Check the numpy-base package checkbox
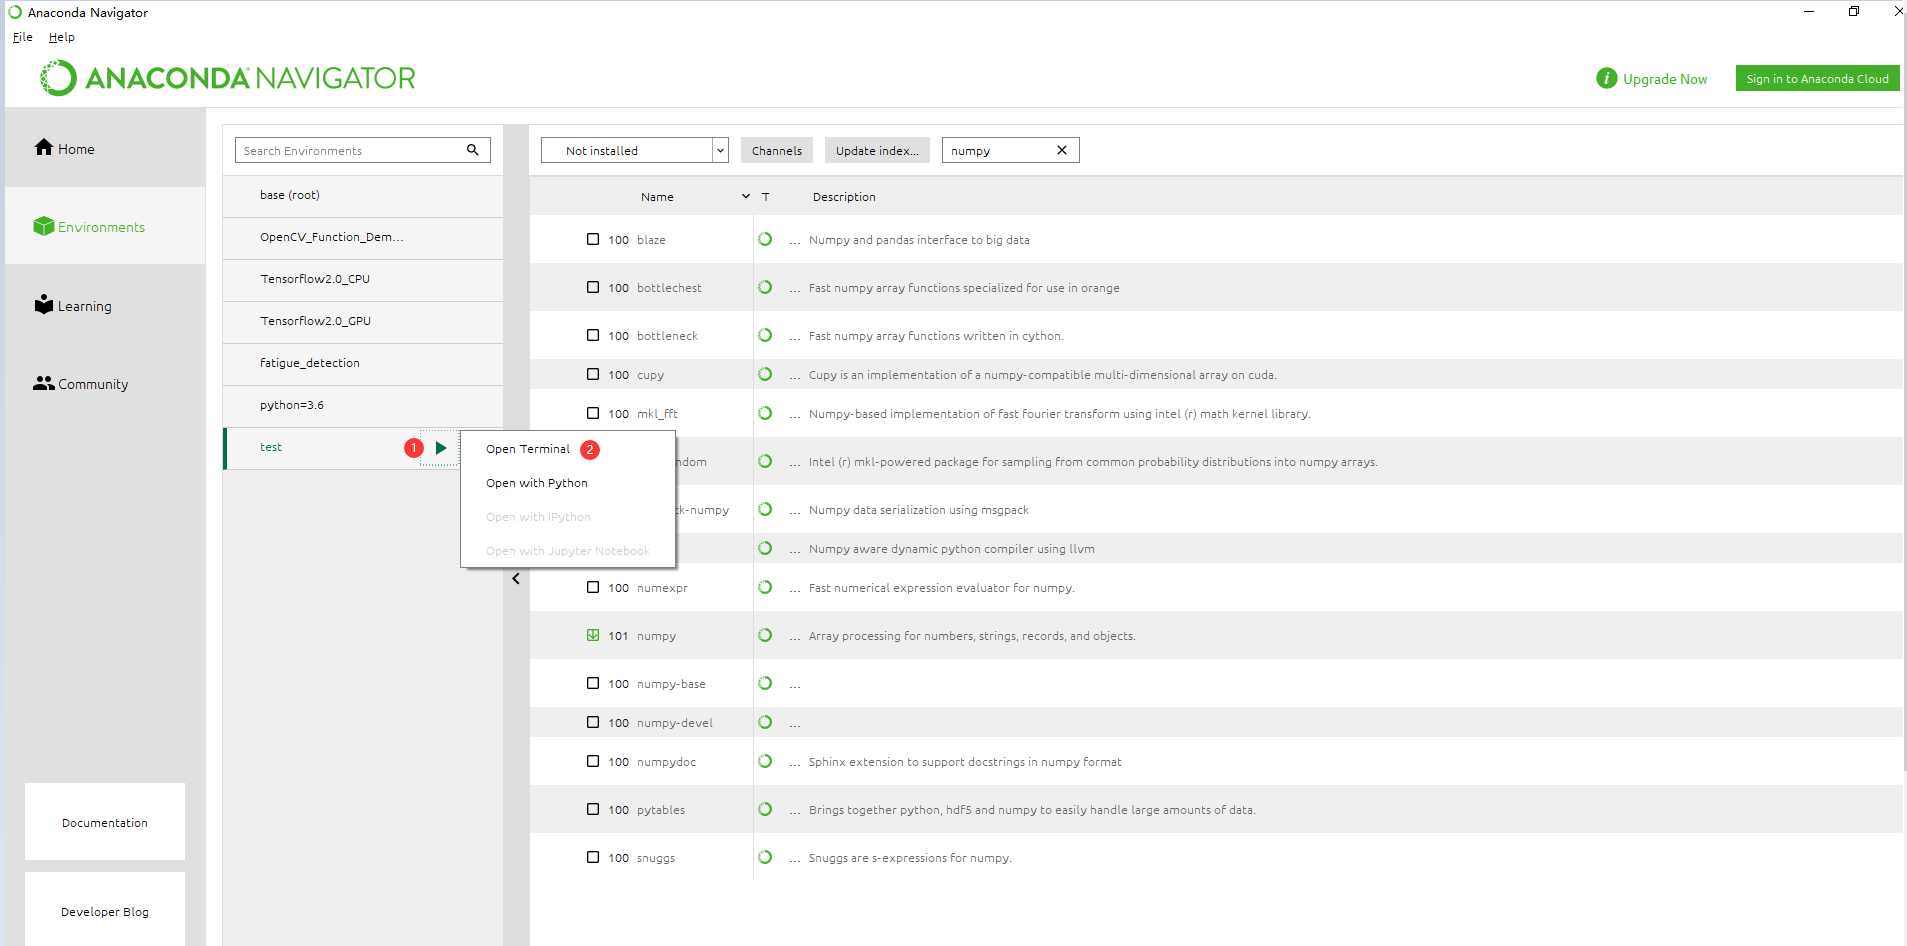This screenshot has width=1907, height=946. tap(593, 683)
